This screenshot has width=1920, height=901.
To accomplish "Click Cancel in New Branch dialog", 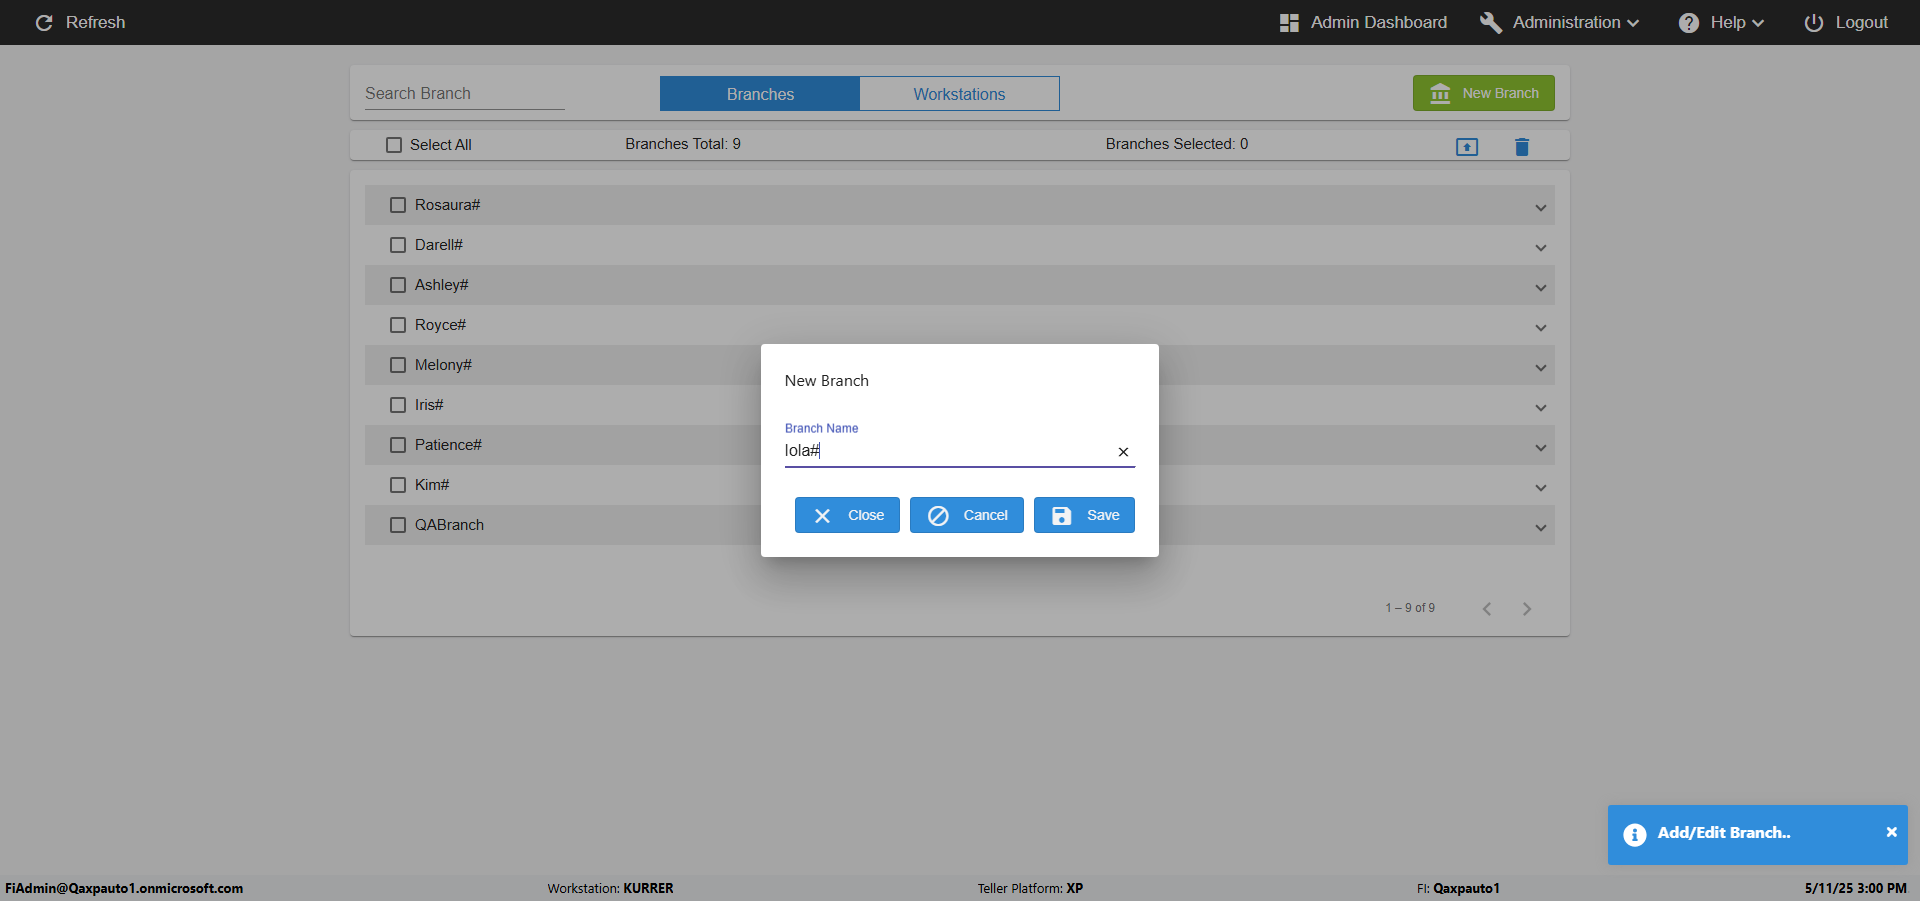I will (966, 515).
